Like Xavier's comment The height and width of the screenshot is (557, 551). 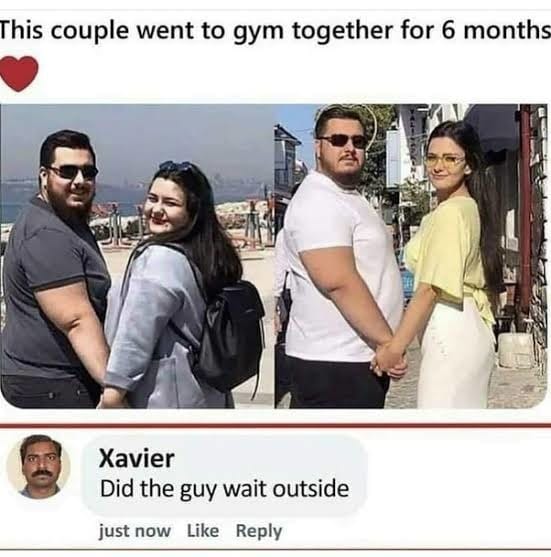(x=203, y=531)
